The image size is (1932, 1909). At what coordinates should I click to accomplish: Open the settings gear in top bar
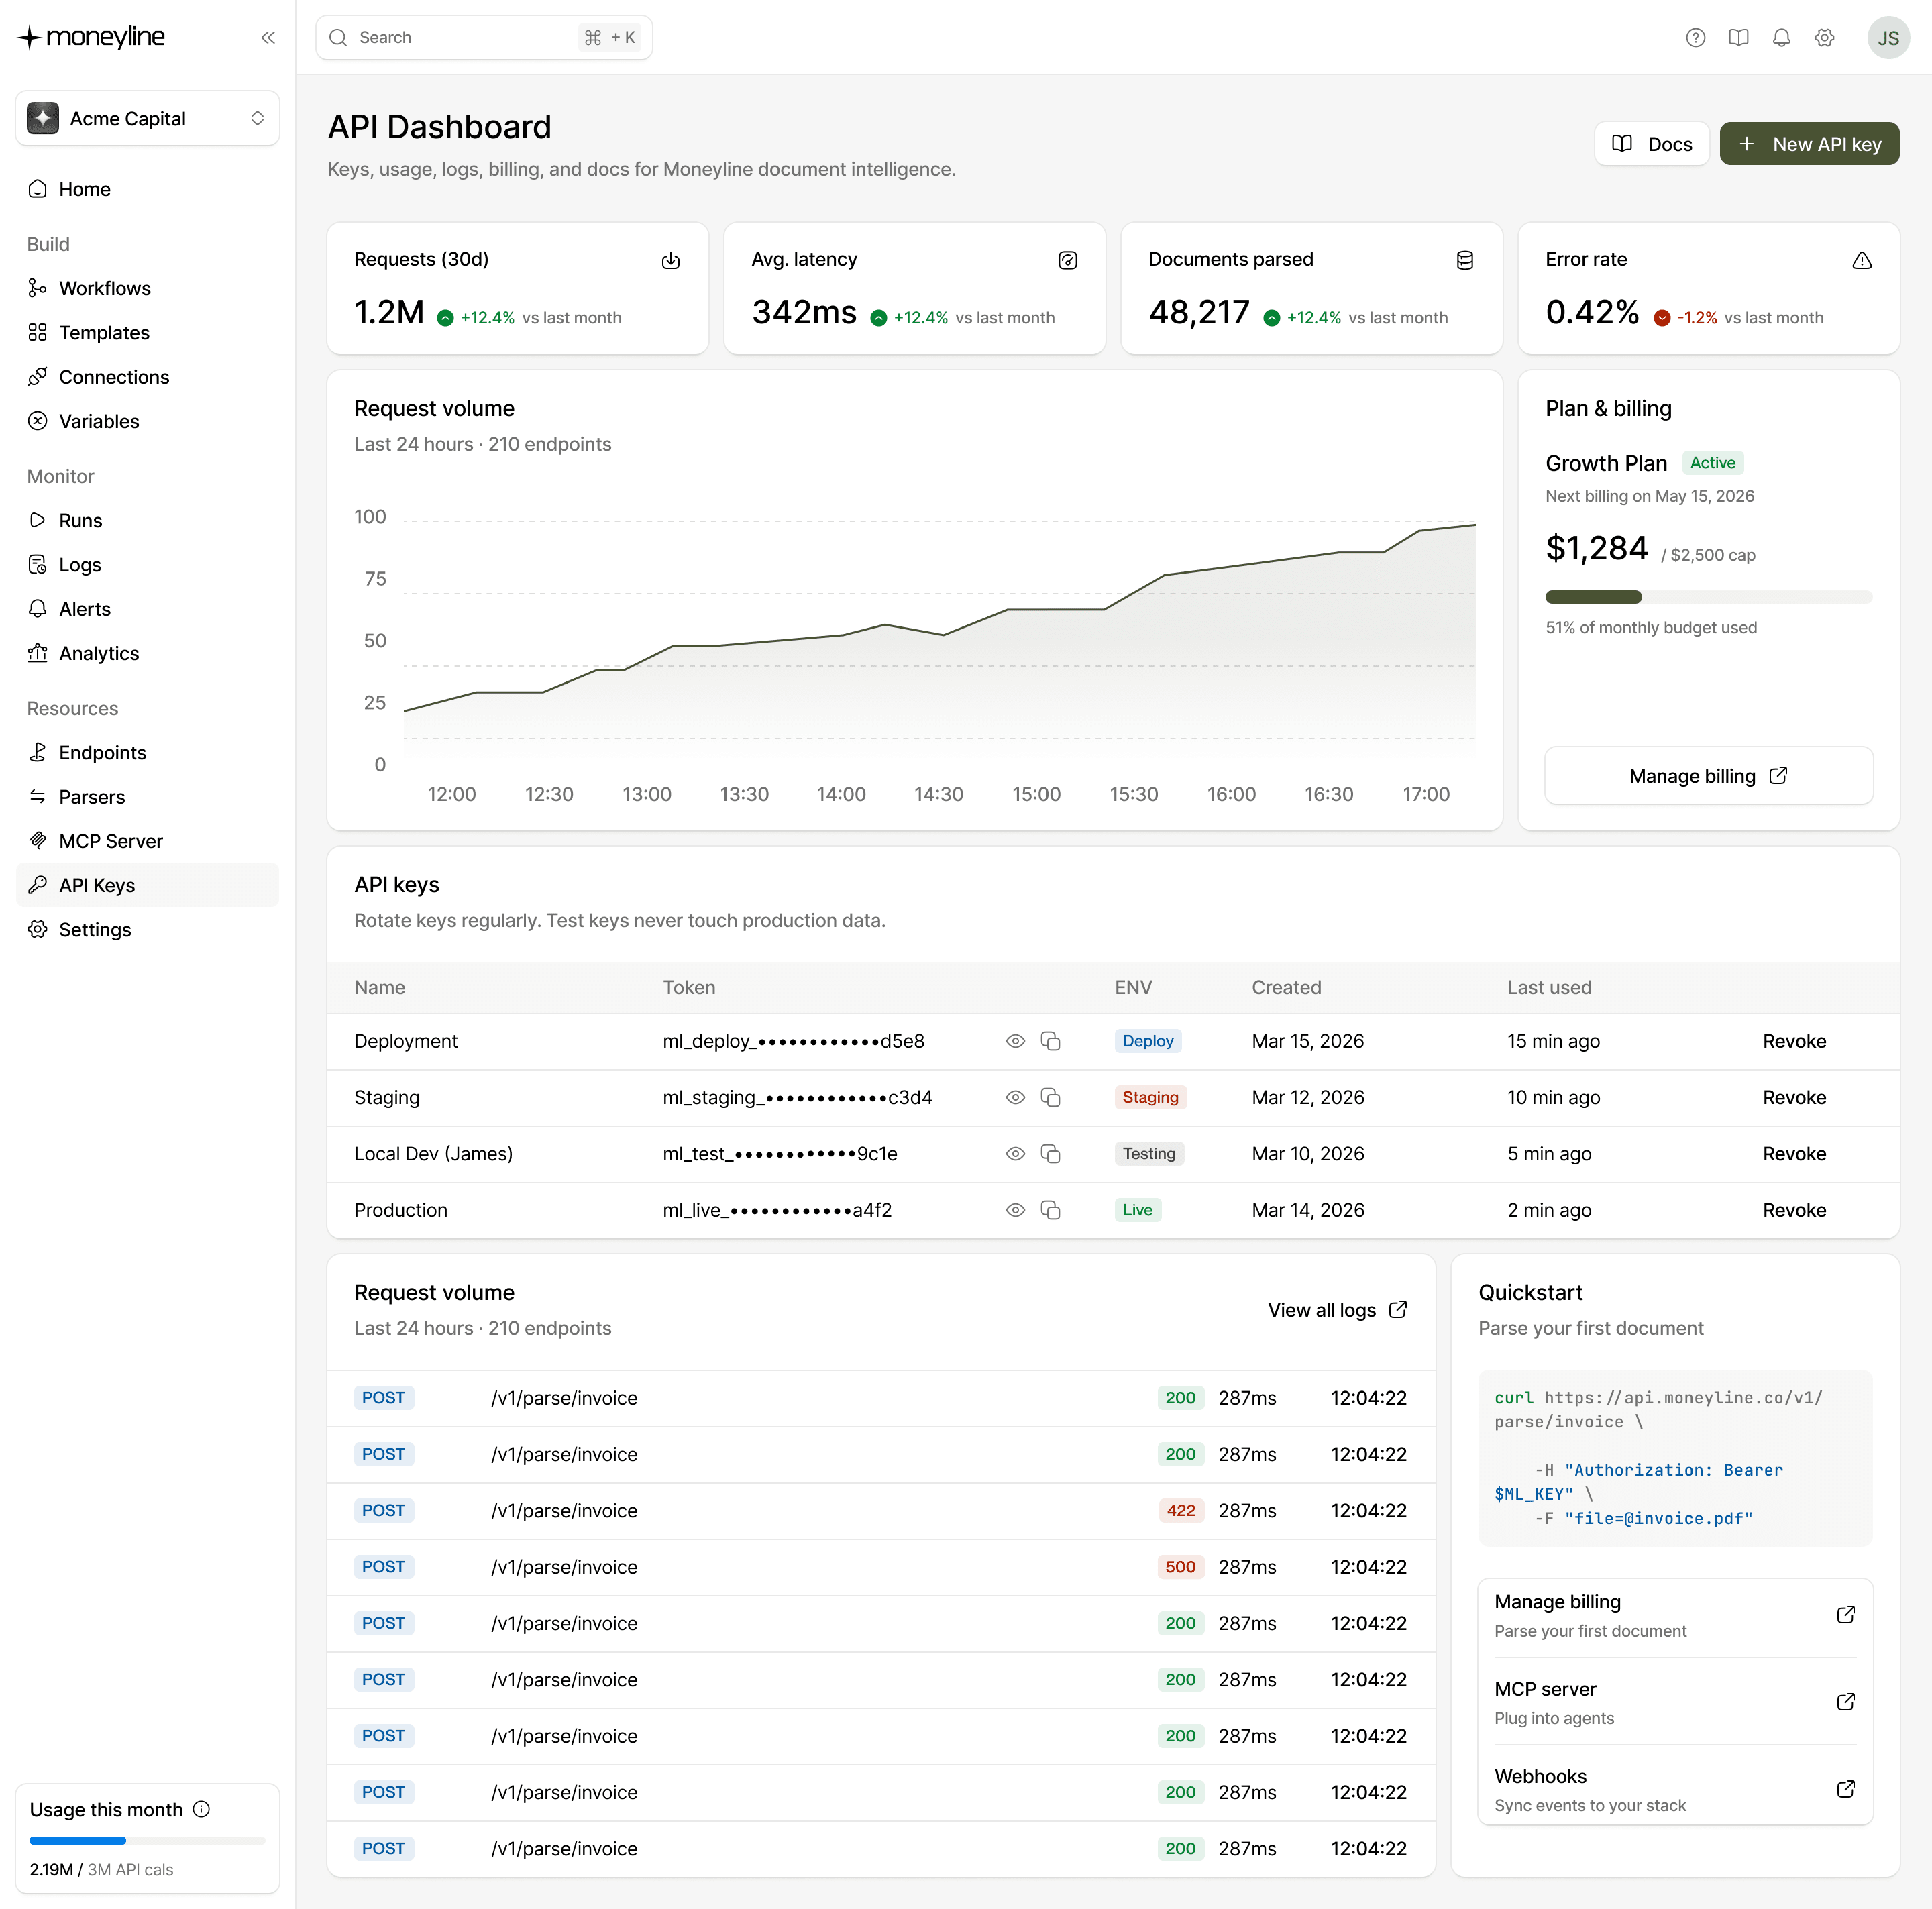(x=1824, y=37)
